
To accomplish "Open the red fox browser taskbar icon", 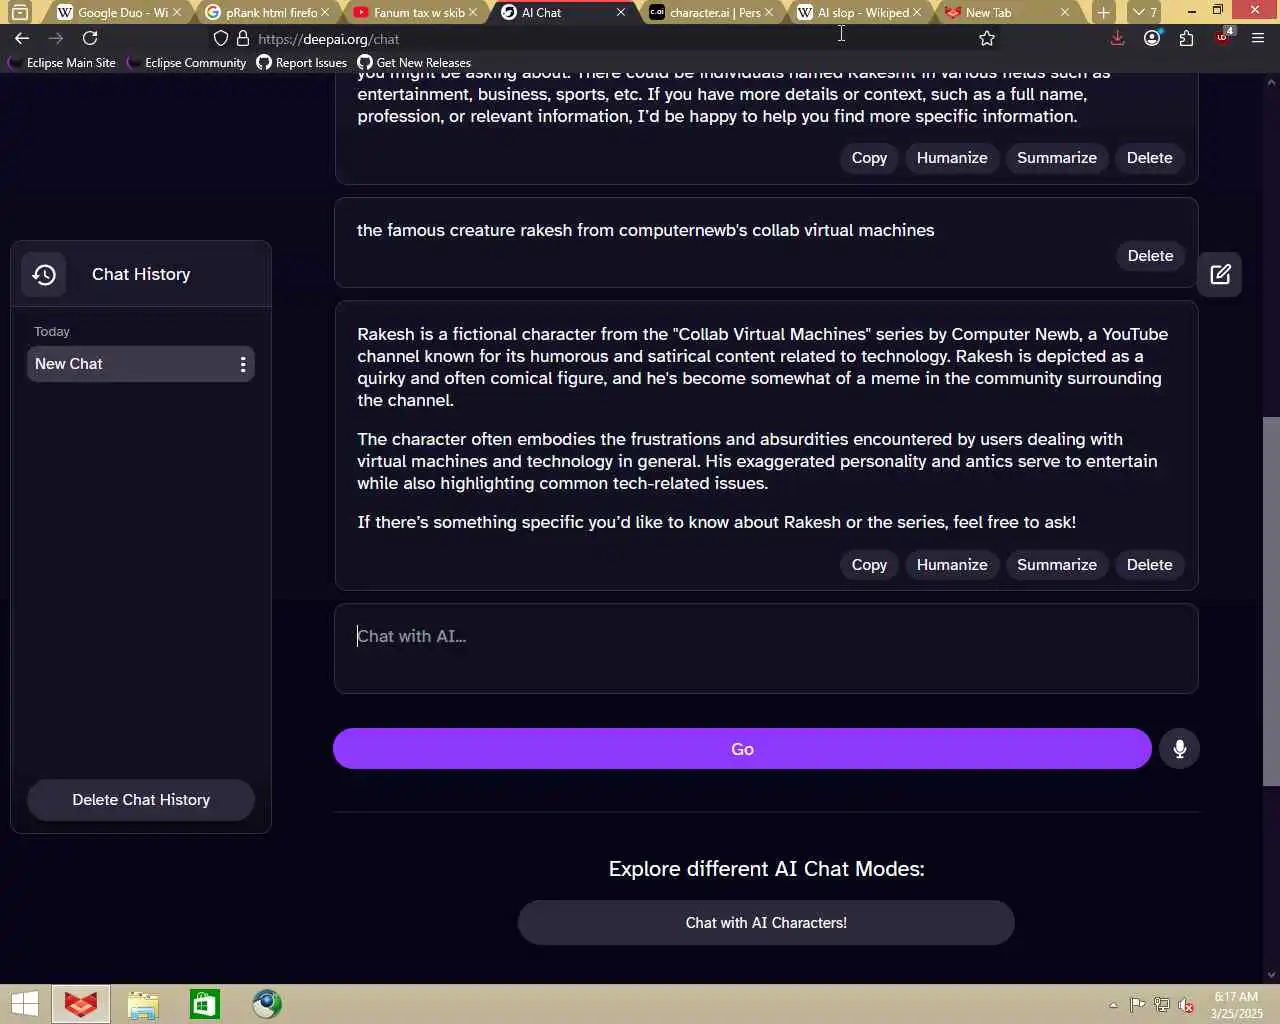I will pyautogui.click(x=80, y=1004).
